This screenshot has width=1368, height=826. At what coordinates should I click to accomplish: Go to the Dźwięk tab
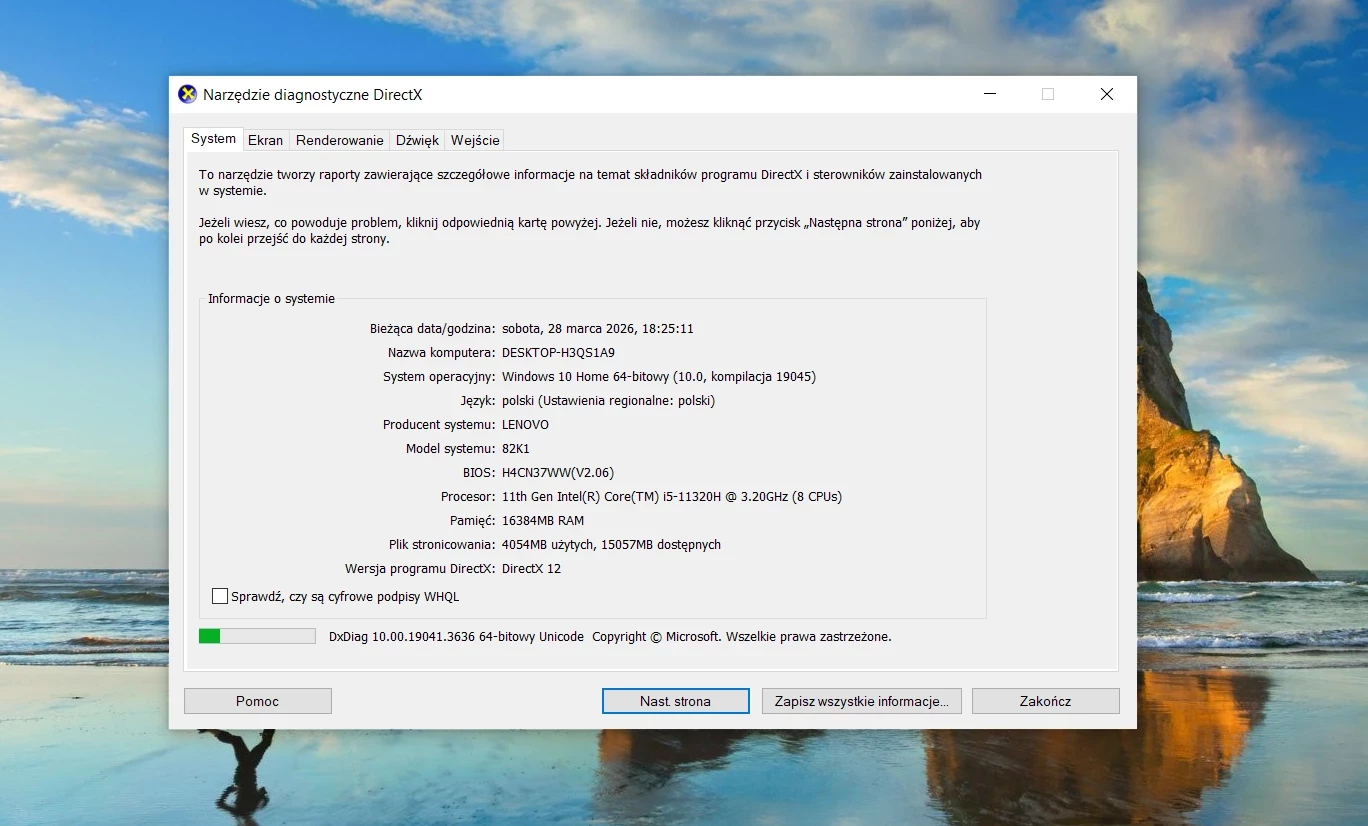[x=417, y=140]
